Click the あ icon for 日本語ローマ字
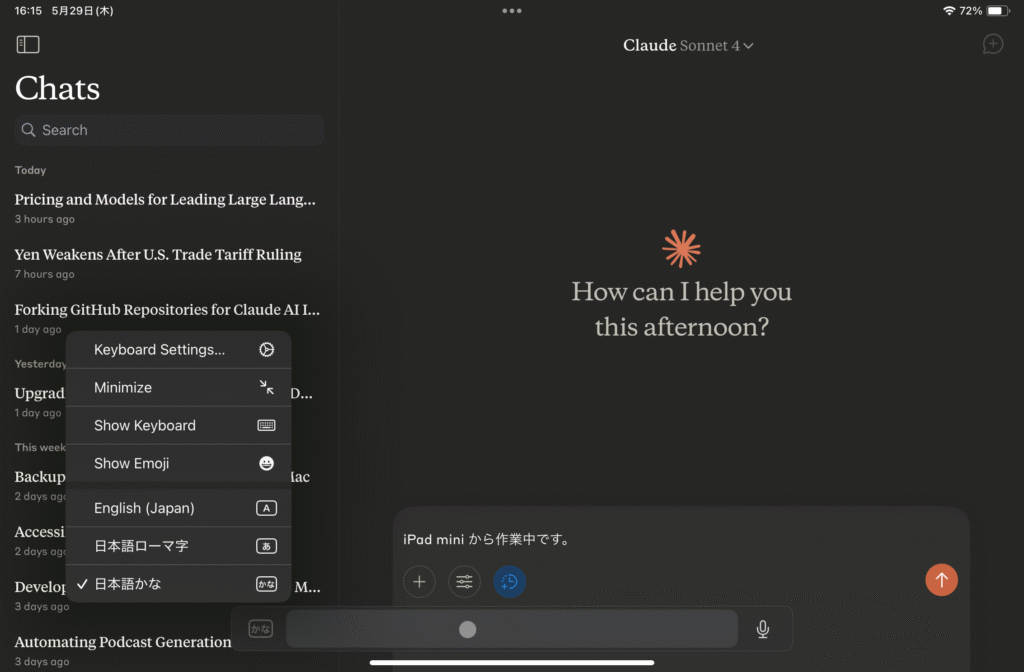This screenshot has height=672, width=1024. 266,546
